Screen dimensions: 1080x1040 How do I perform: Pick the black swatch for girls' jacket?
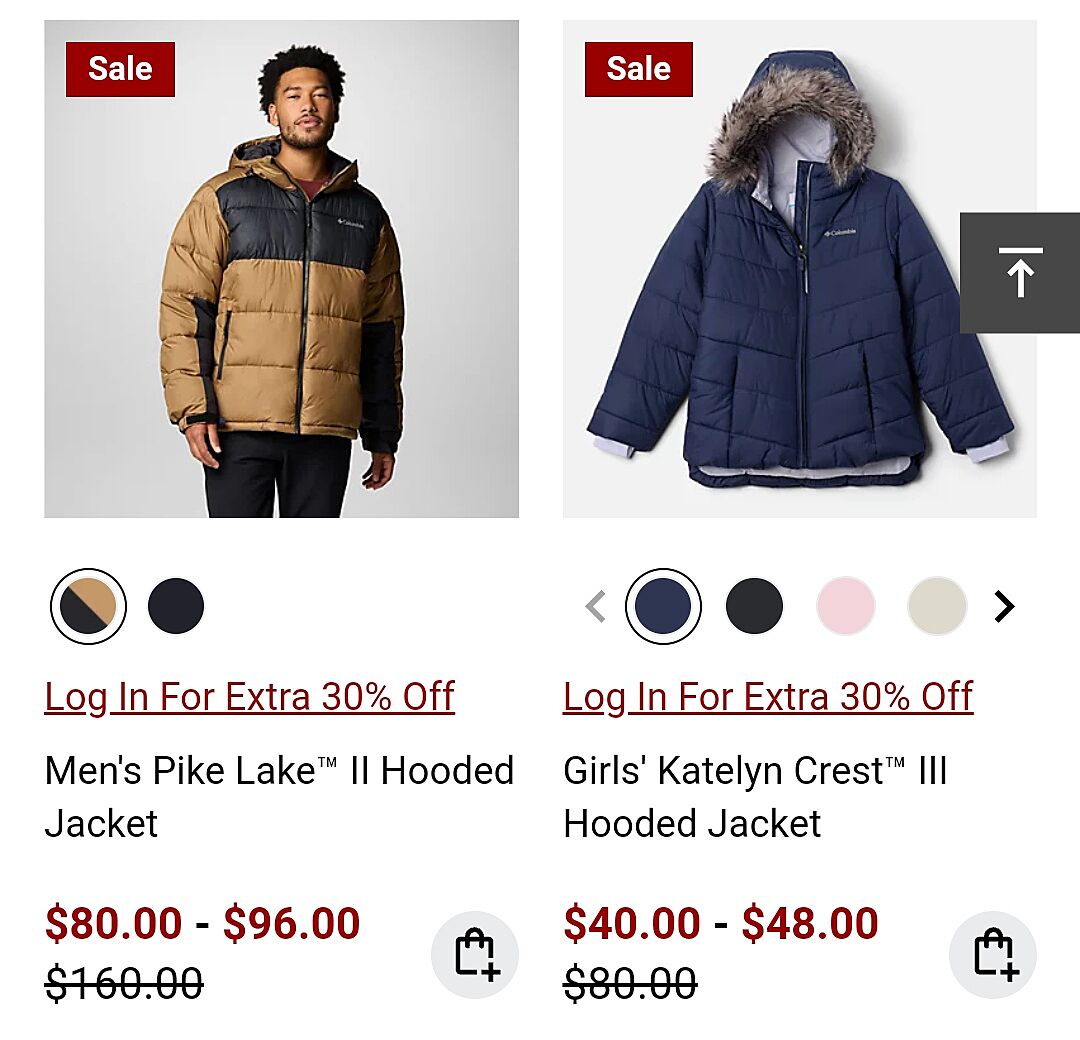pos(754,606)
